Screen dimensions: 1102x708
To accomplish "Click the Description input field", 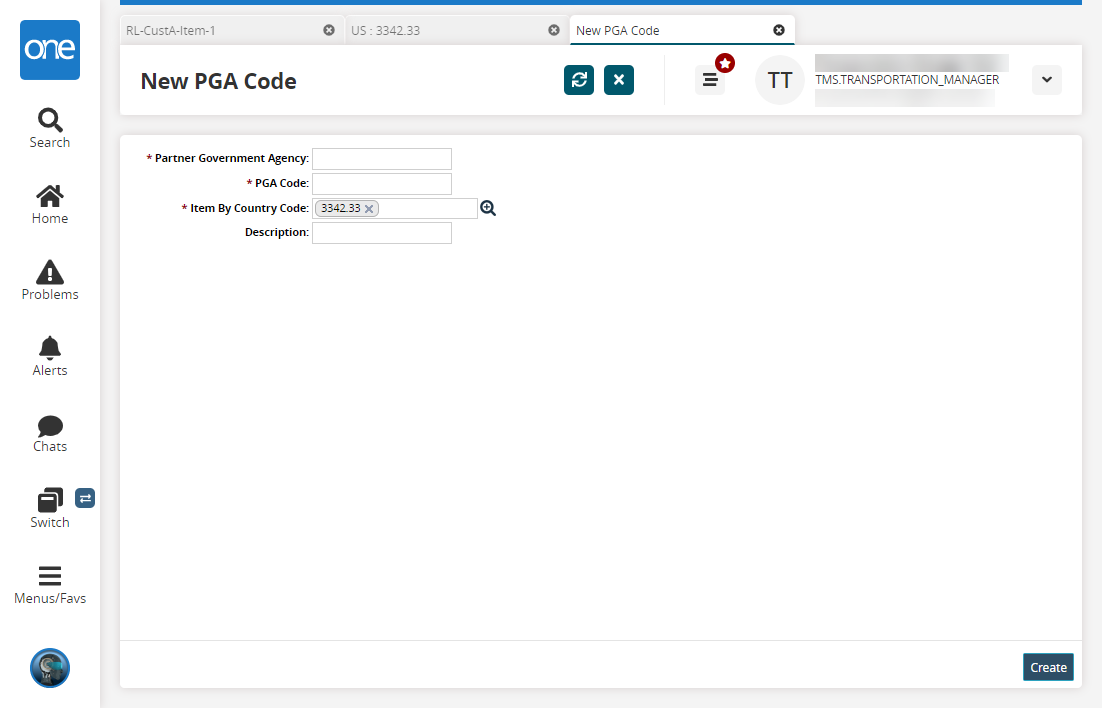I will [x=382, y=233].
